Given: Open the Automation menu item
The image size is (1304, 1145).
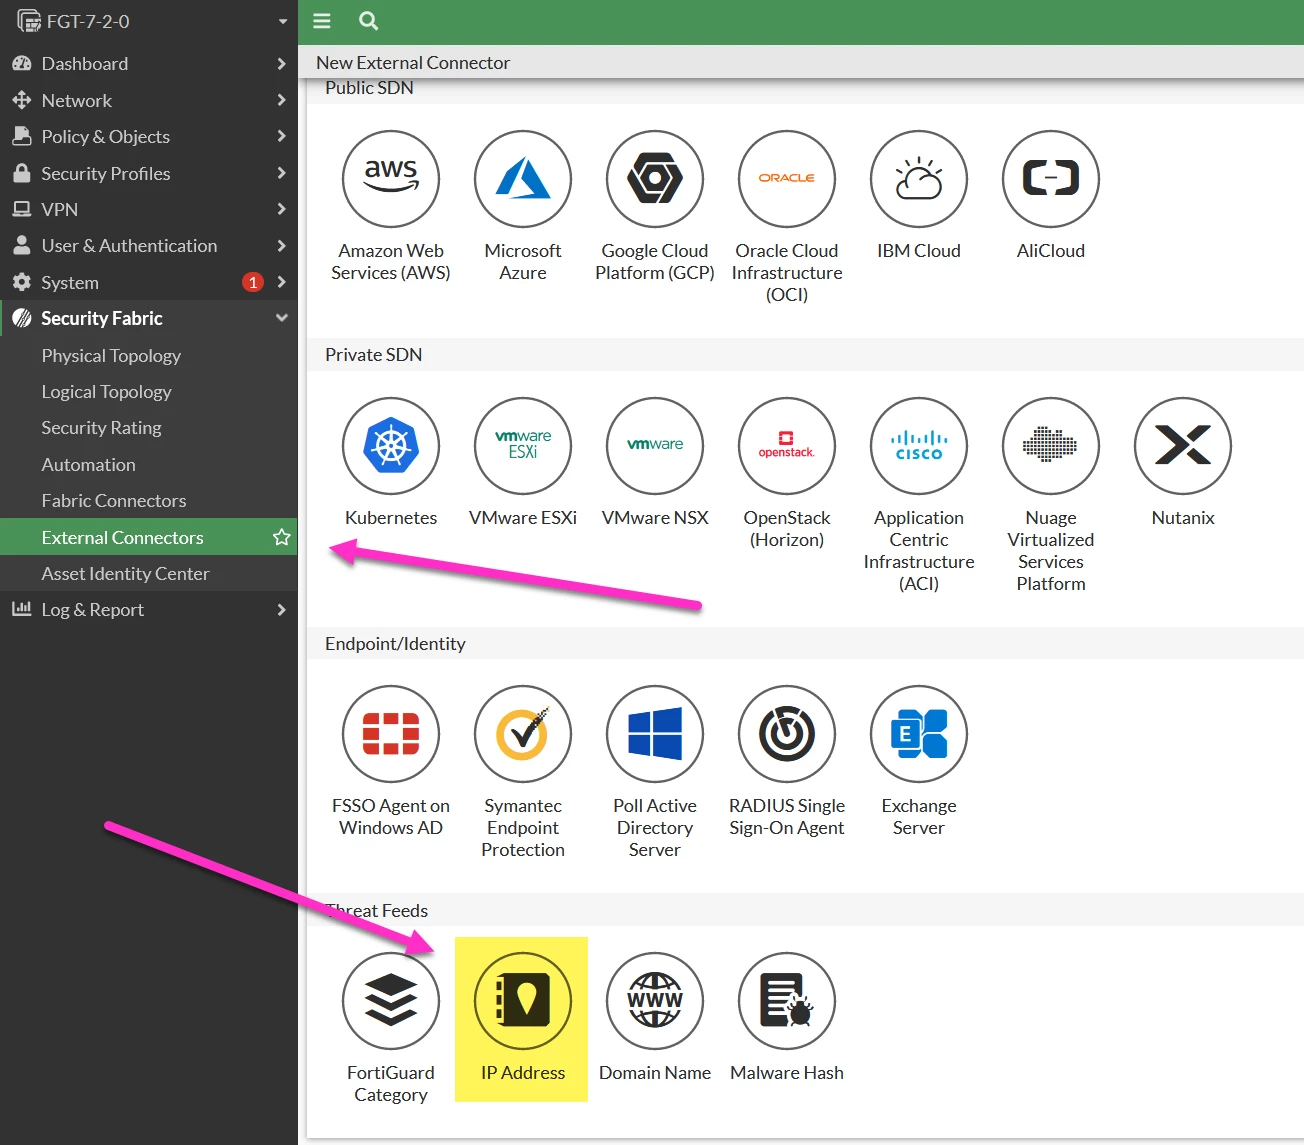Looking at the screenshot, I should 88,465.
